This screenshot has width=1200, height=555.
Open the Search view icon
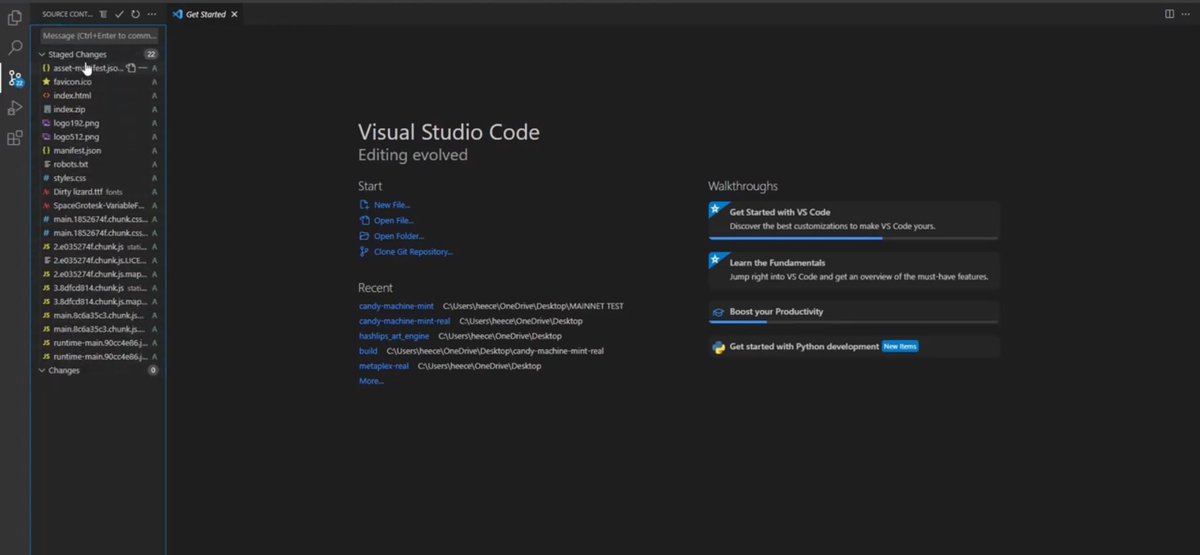[15, 47]
